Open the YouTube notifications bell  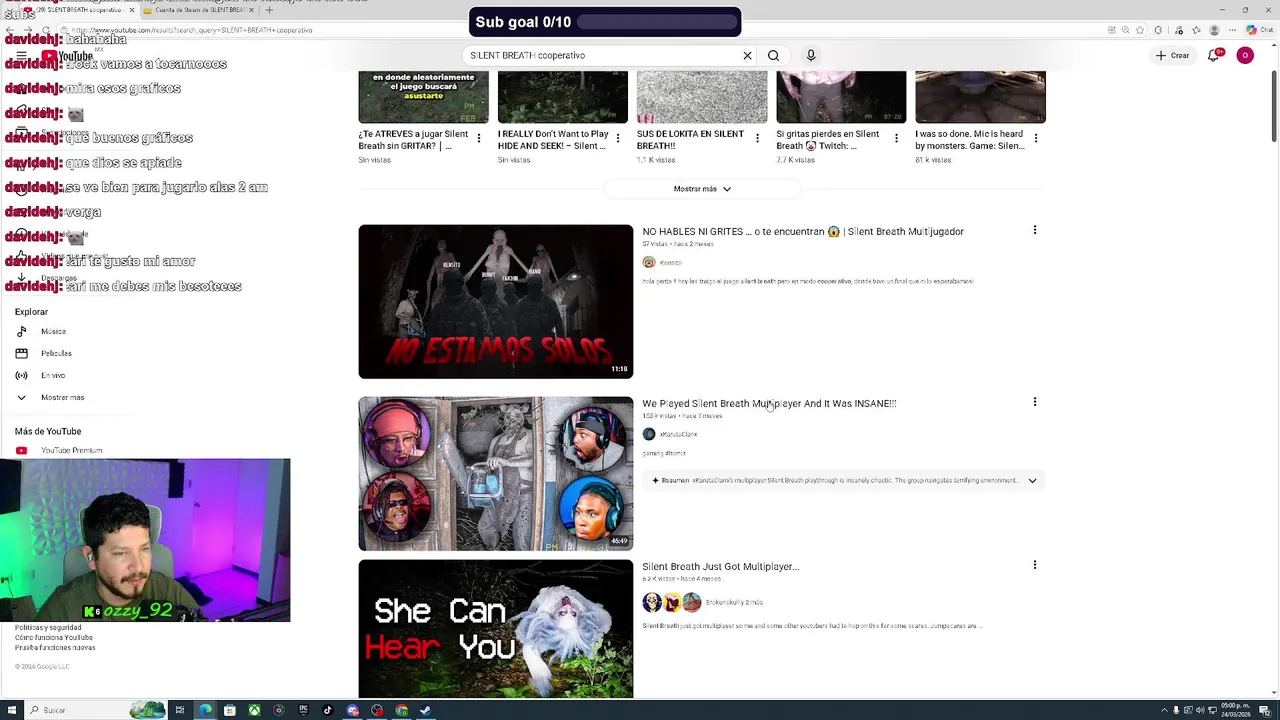(x=1214, y=56)
